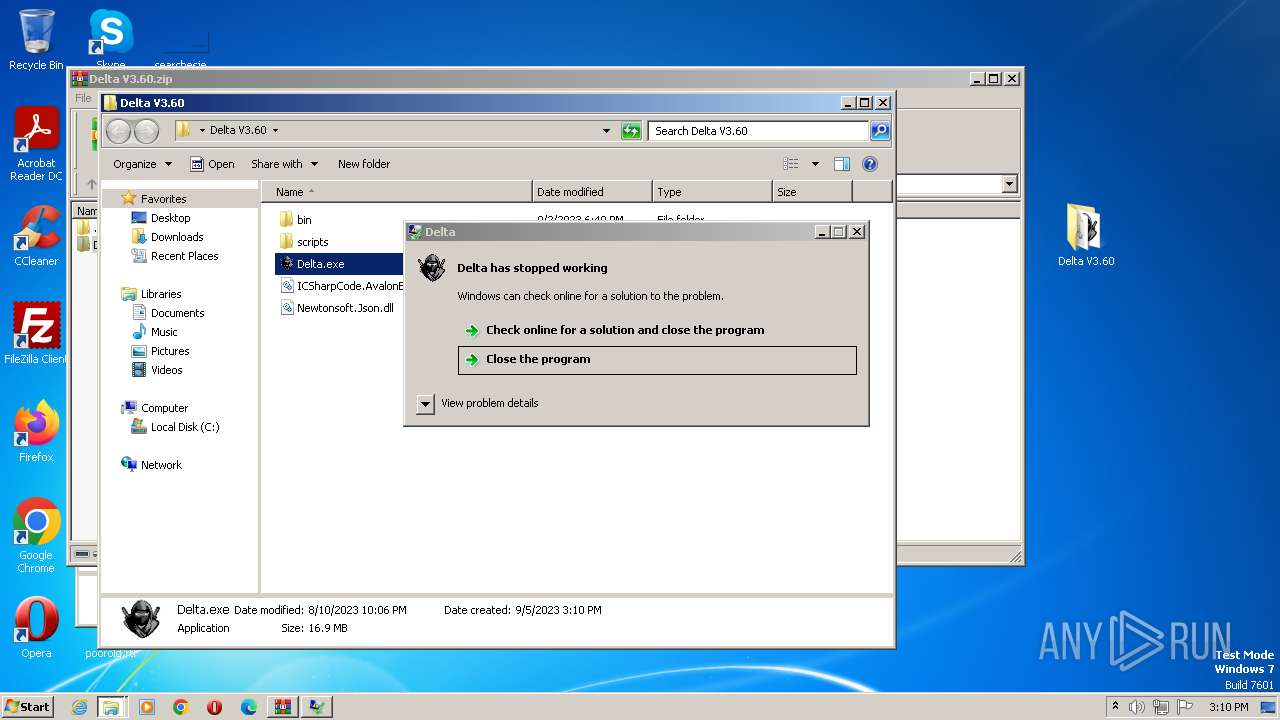The width and height of the screenshot is (1280, 720).
Task: Click the Search Delta V3.60 field
Action: pyautogui.click(x=758, y=131)
